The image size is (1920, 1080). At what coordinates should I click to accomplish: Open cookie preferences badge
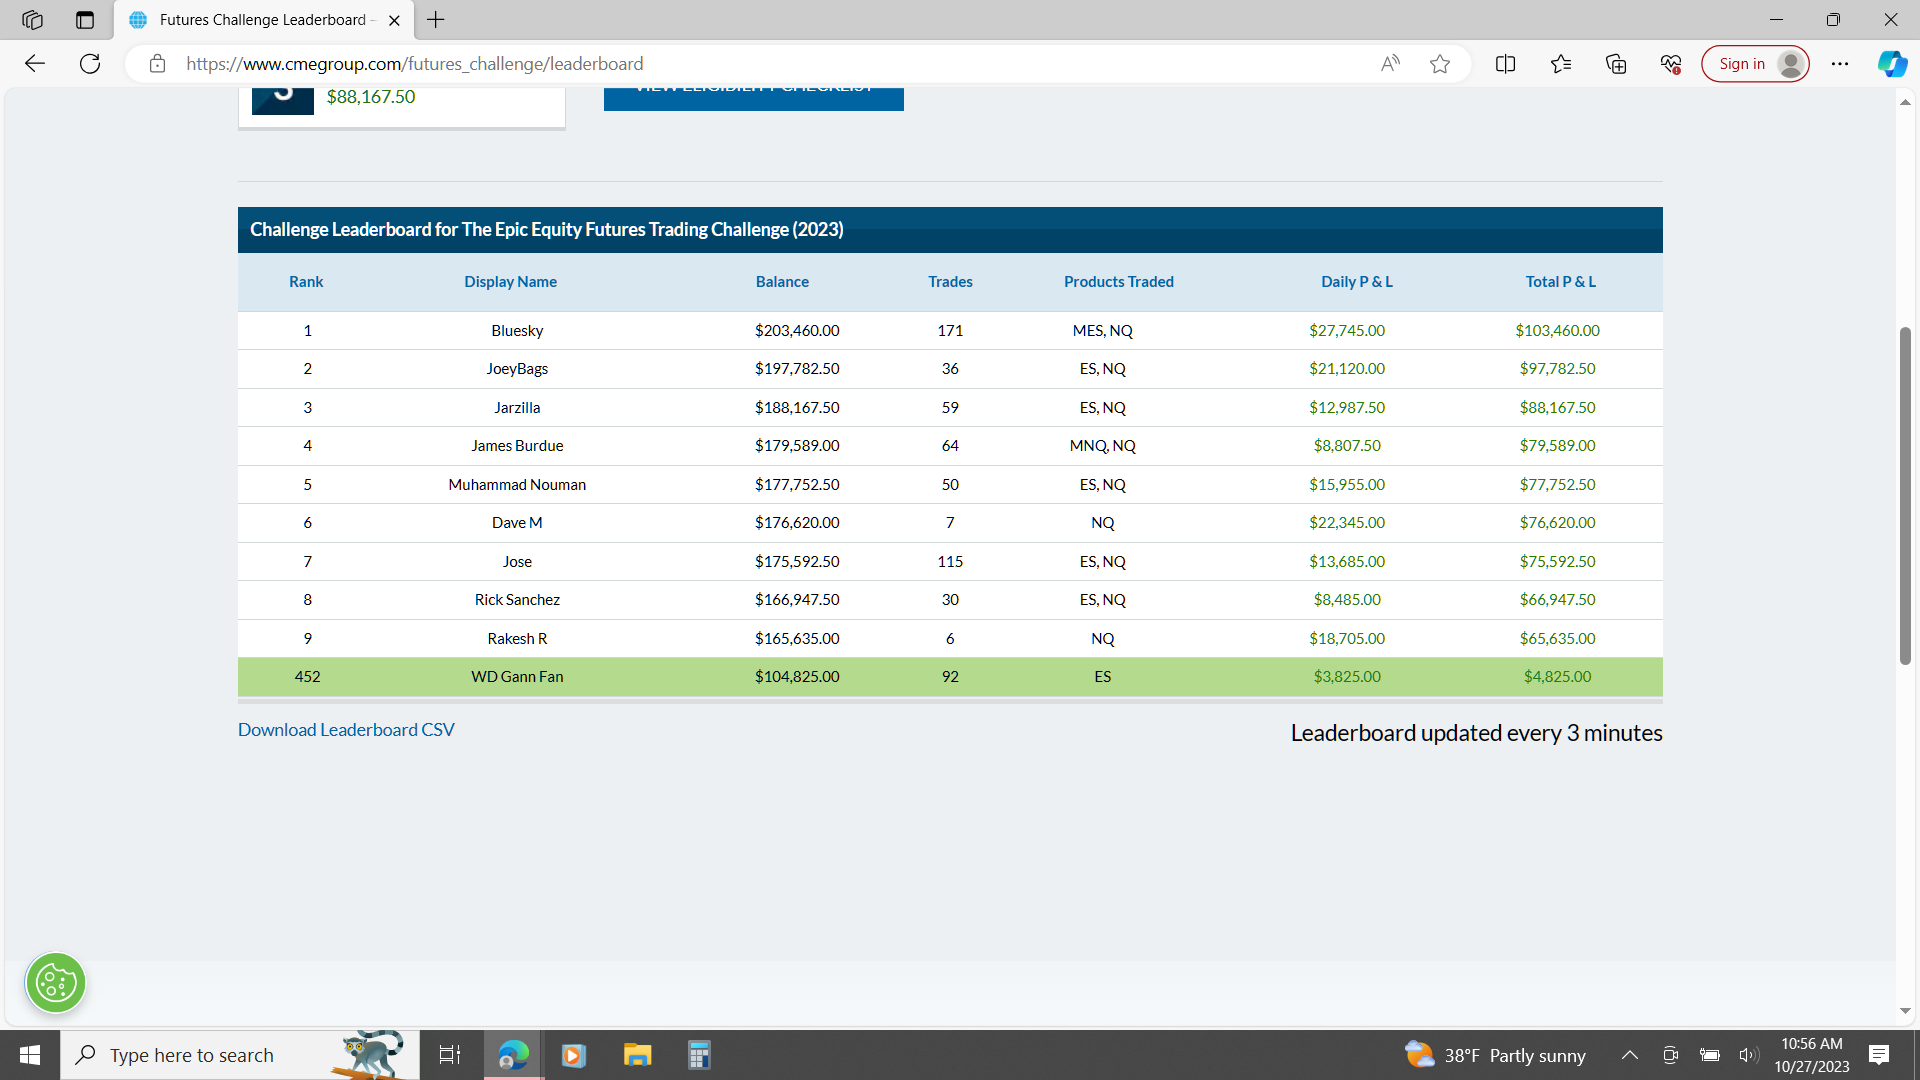tap(56, 983)
